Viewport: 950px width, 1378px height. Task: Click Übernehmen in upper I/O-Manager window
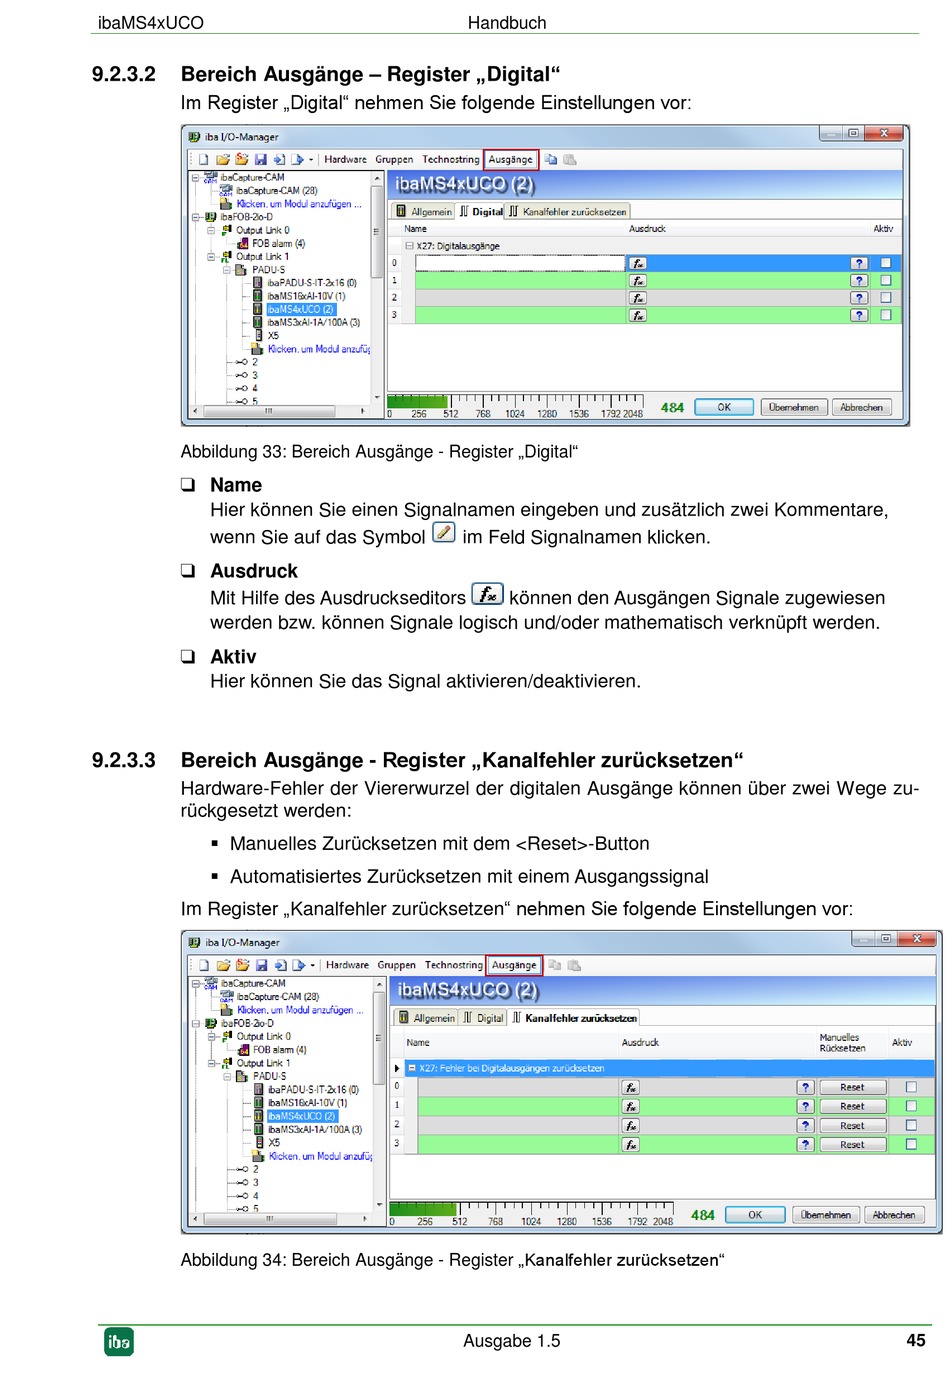pyautogui.click(x=793, y=408)
